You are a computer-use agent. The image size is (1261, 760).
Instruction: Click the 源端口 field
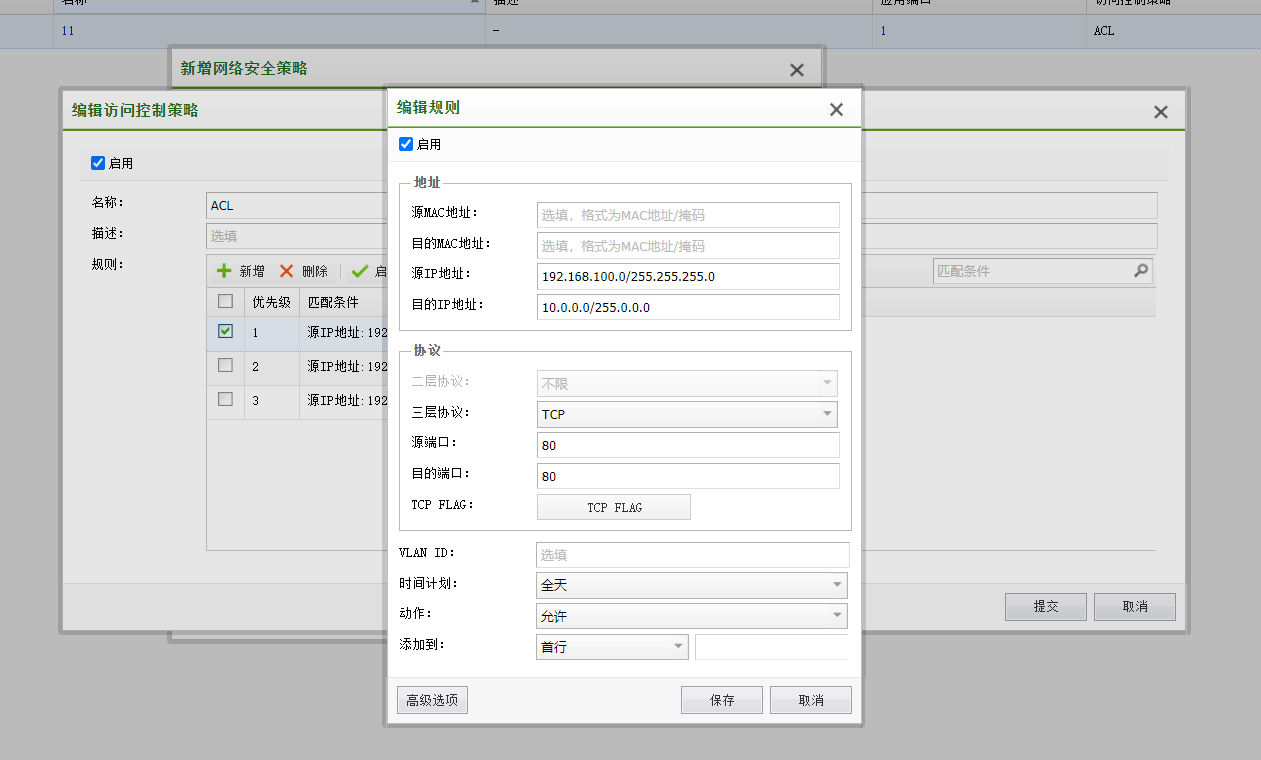[x=688, y=445]
